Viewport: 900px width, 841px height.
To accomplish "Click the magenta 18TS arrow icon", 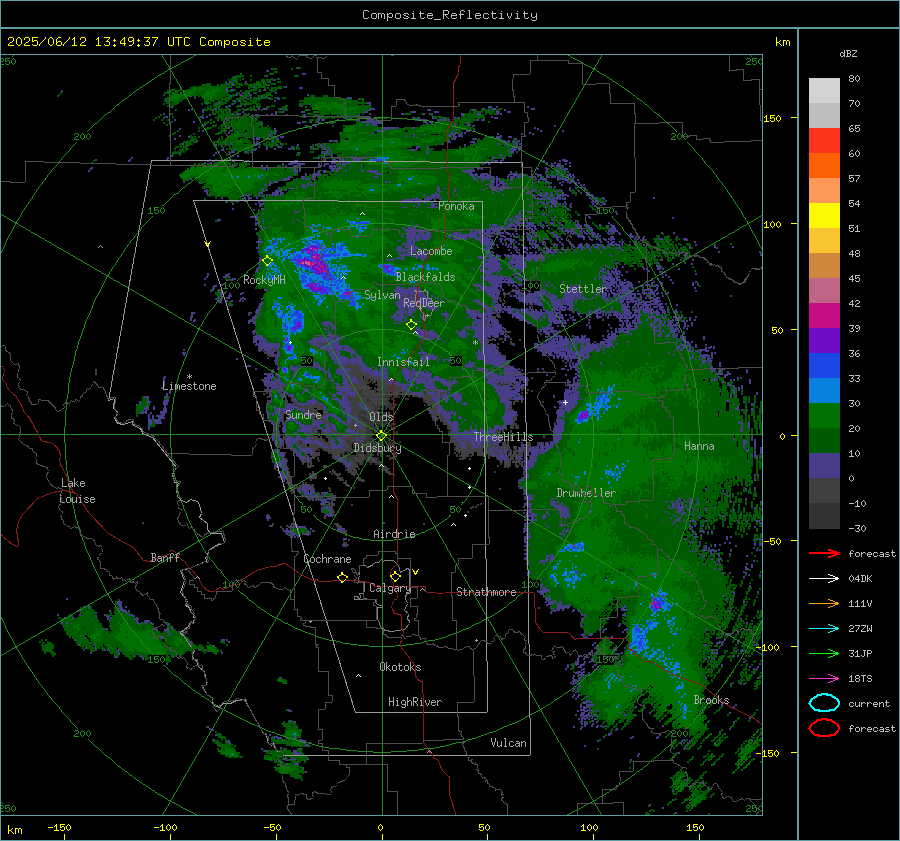I will coord(824,679).
